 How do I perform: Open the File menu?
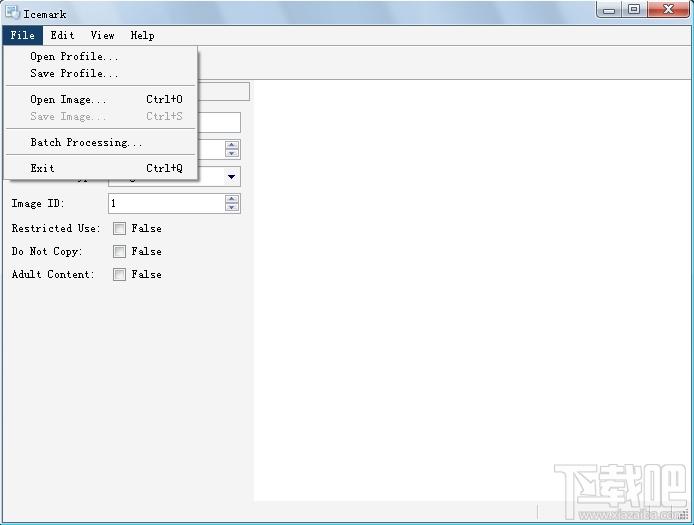23,35
